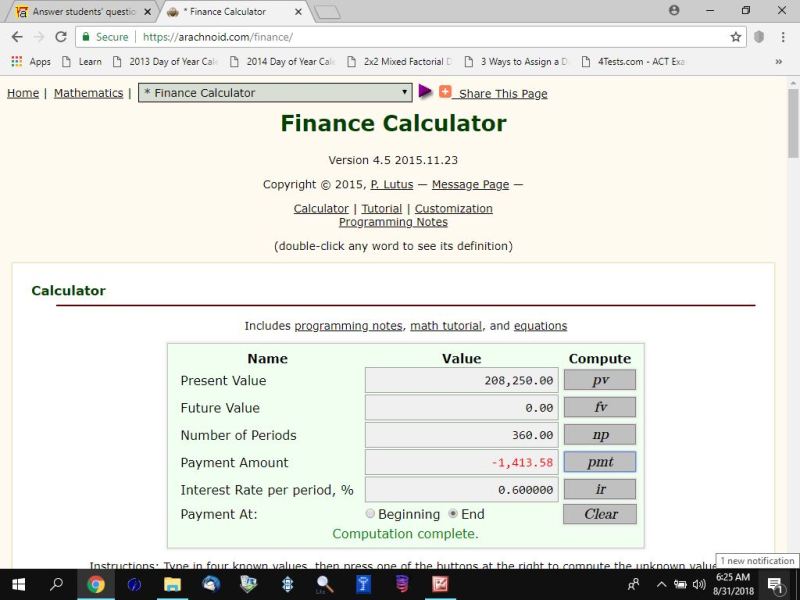Open File Explorer from the taskbar
The width and height of the screenshot is (800, 600).
pyautogui.click(x=172, y=584)
